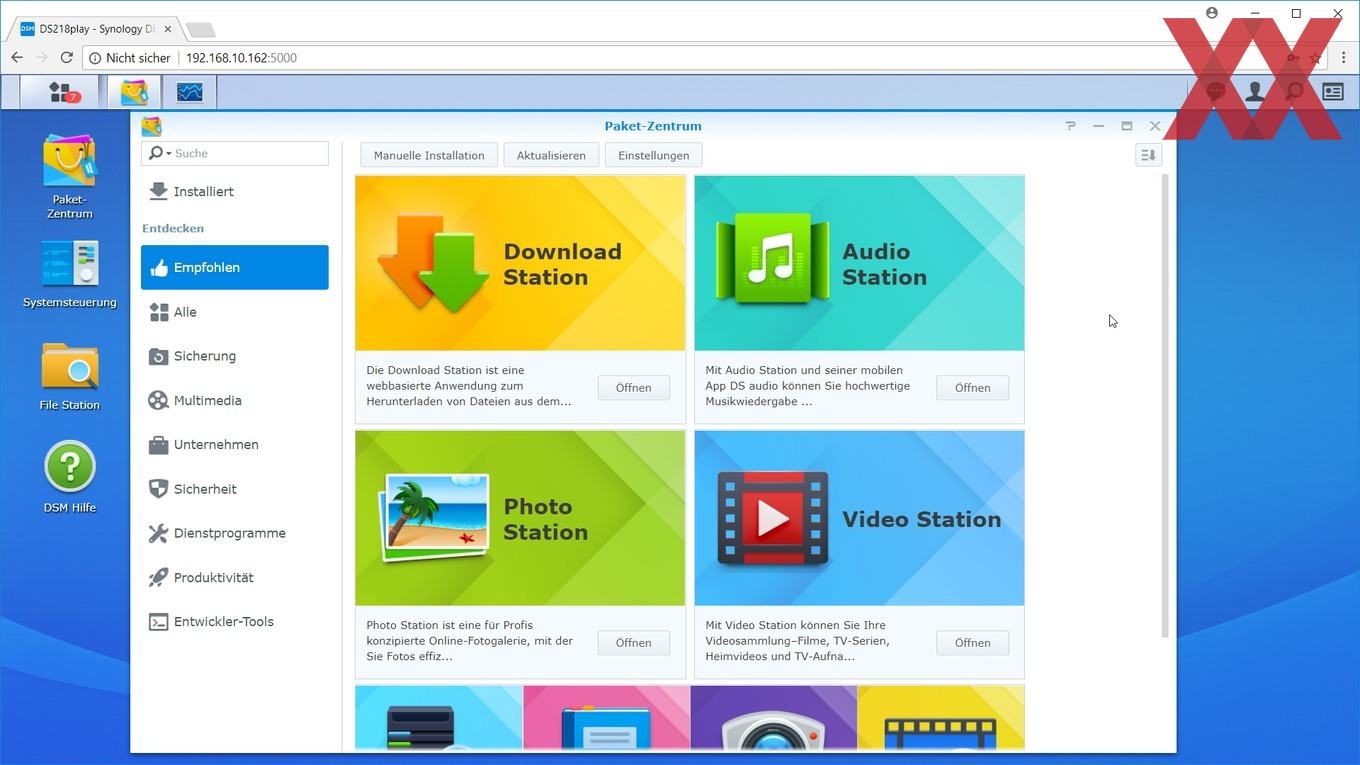Screen dimensions: 1360x765
Task: Click Öffnen for Photo Station
Action: tap(633, 643)
